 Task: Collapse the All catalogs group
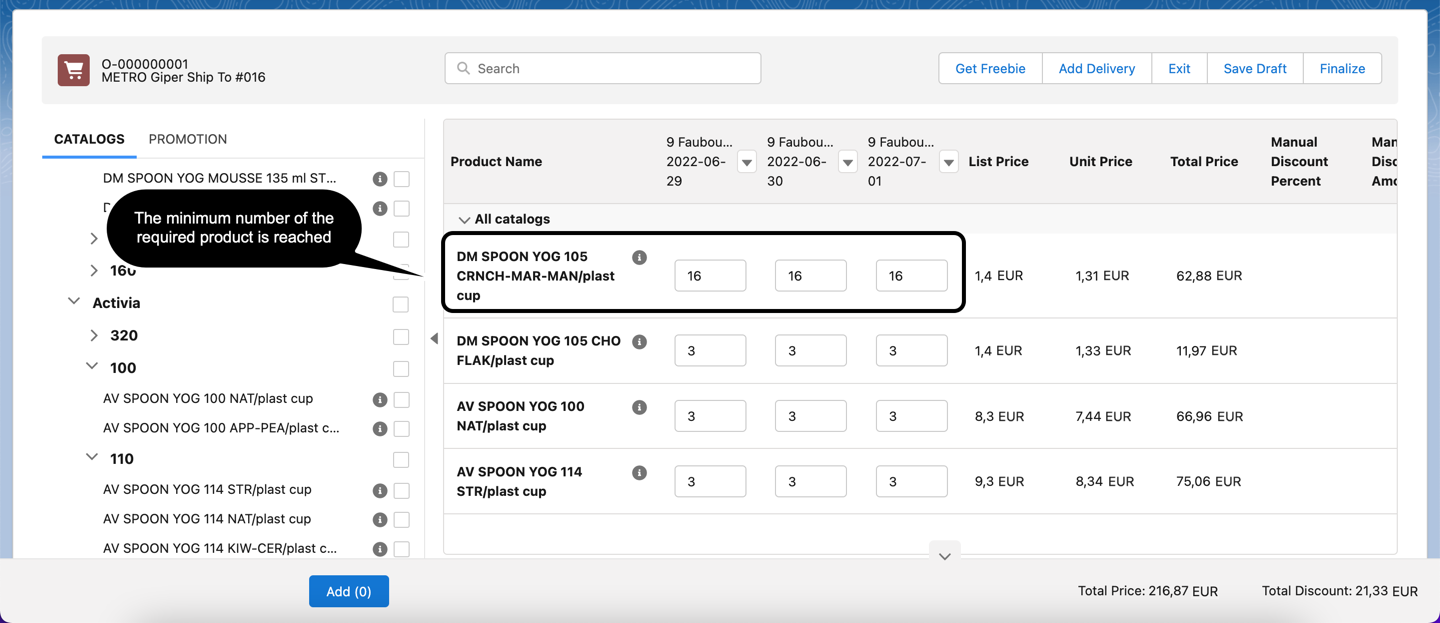pyautogui.click(x=464, y=220)
